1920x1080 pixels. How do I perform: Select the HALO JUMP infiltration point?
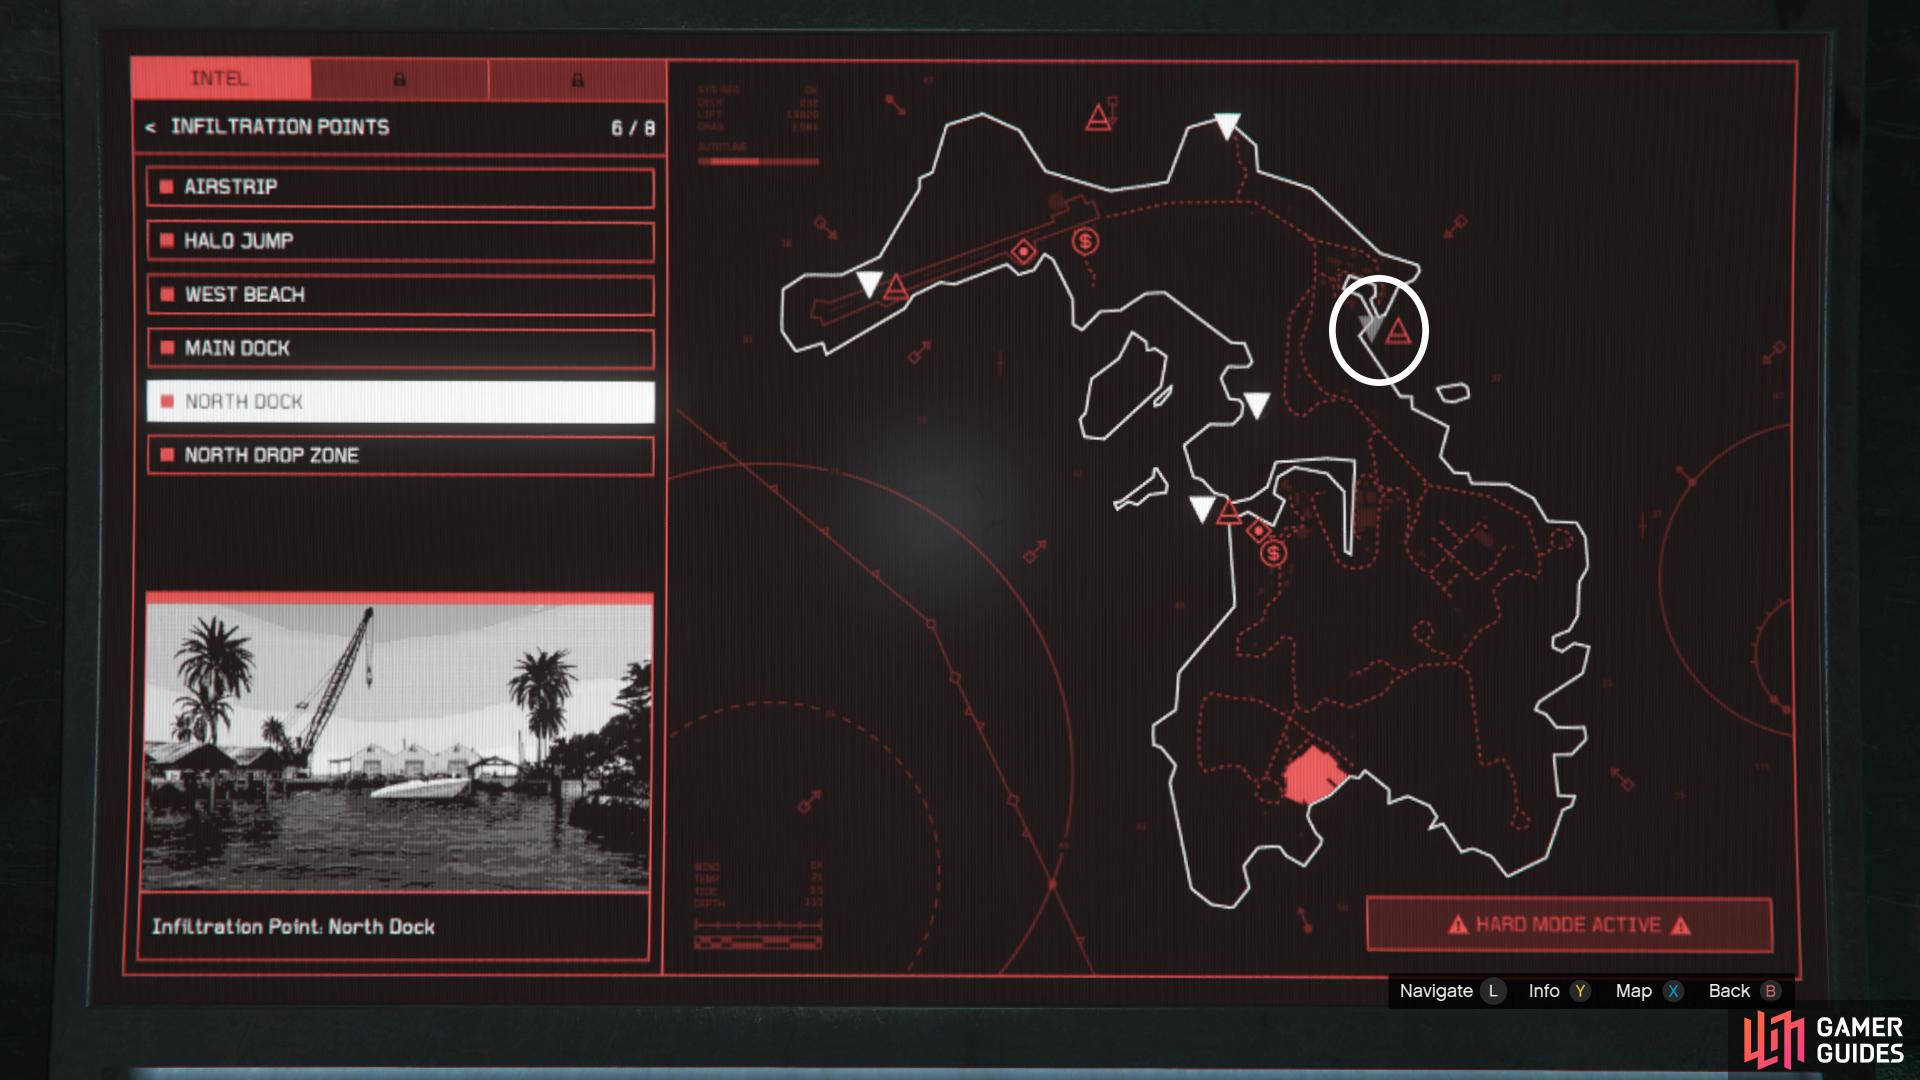[x=400, y=241]
